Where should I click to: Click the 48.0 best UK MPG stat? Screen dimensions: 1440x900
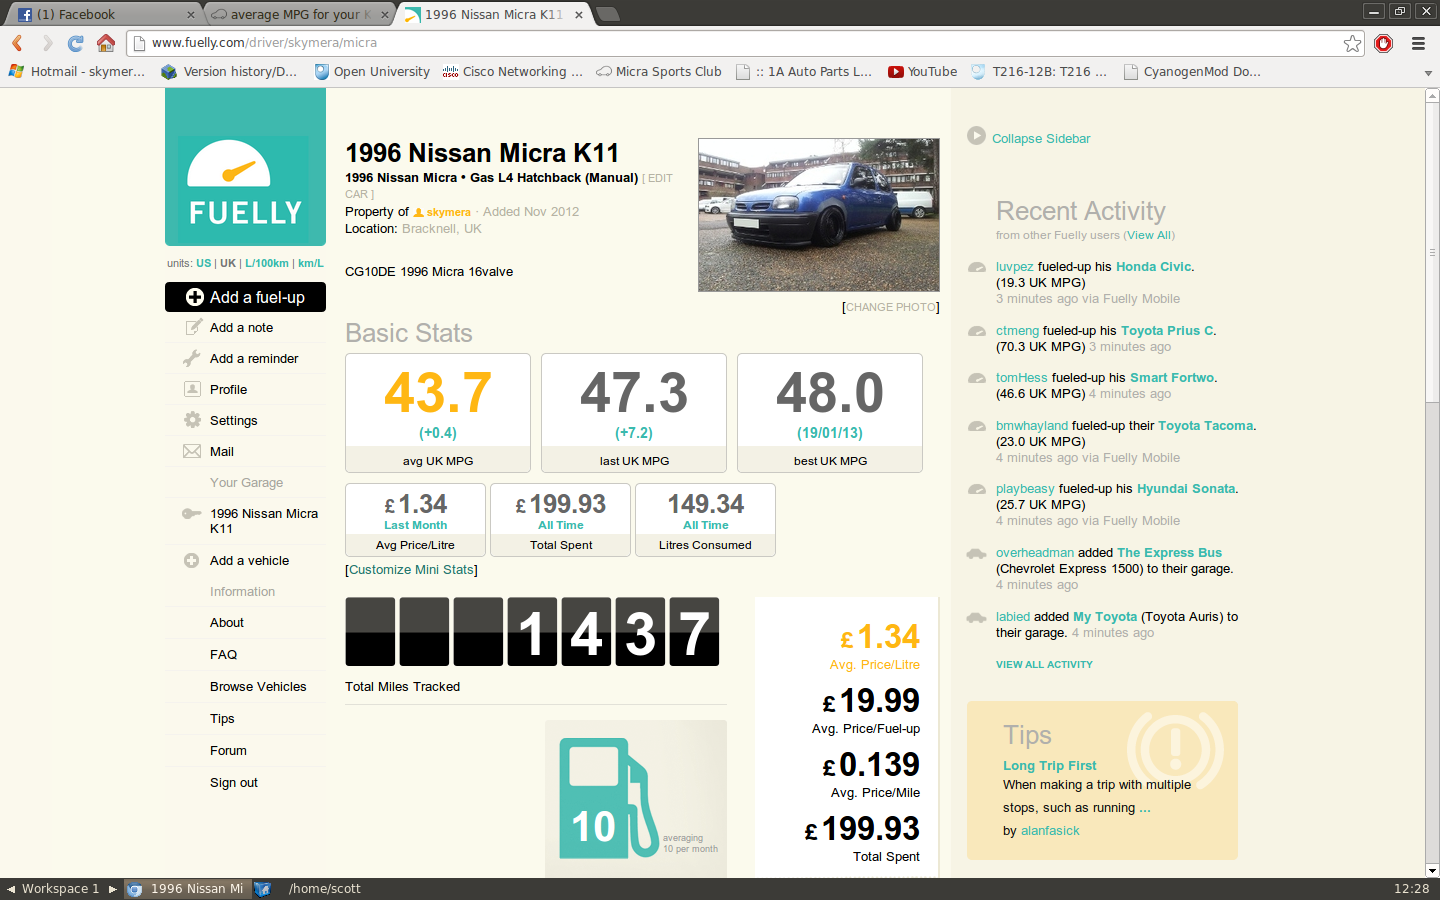coord(830,412)
